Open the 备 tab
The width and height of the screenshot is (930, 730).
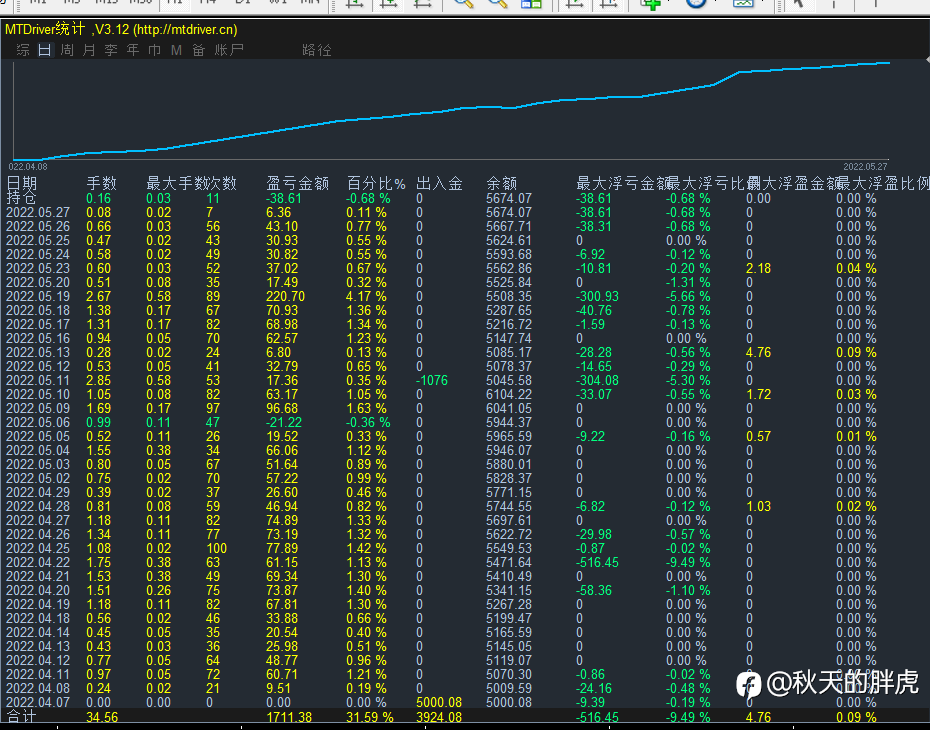(x=198, y=50)
